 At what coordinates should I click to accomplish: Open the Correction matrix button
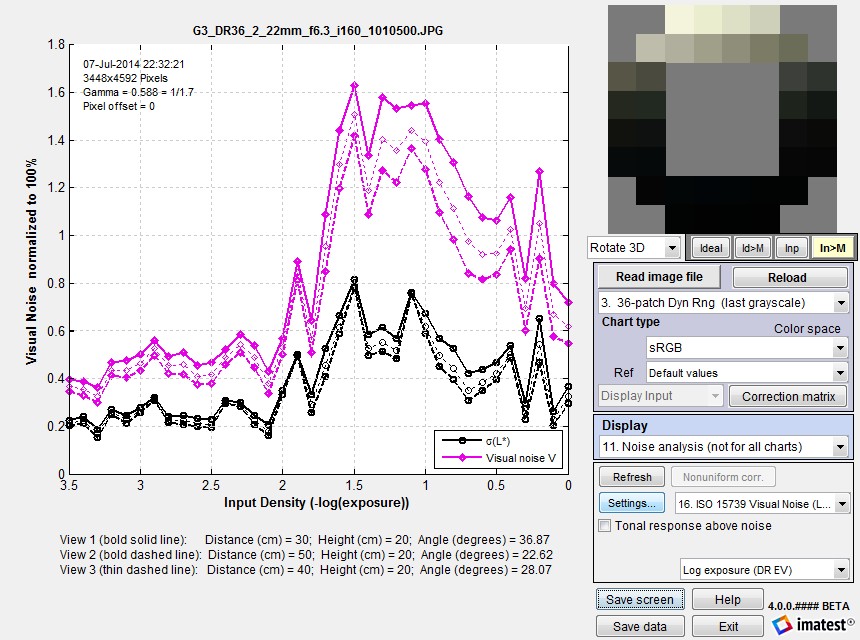(788, 397)
